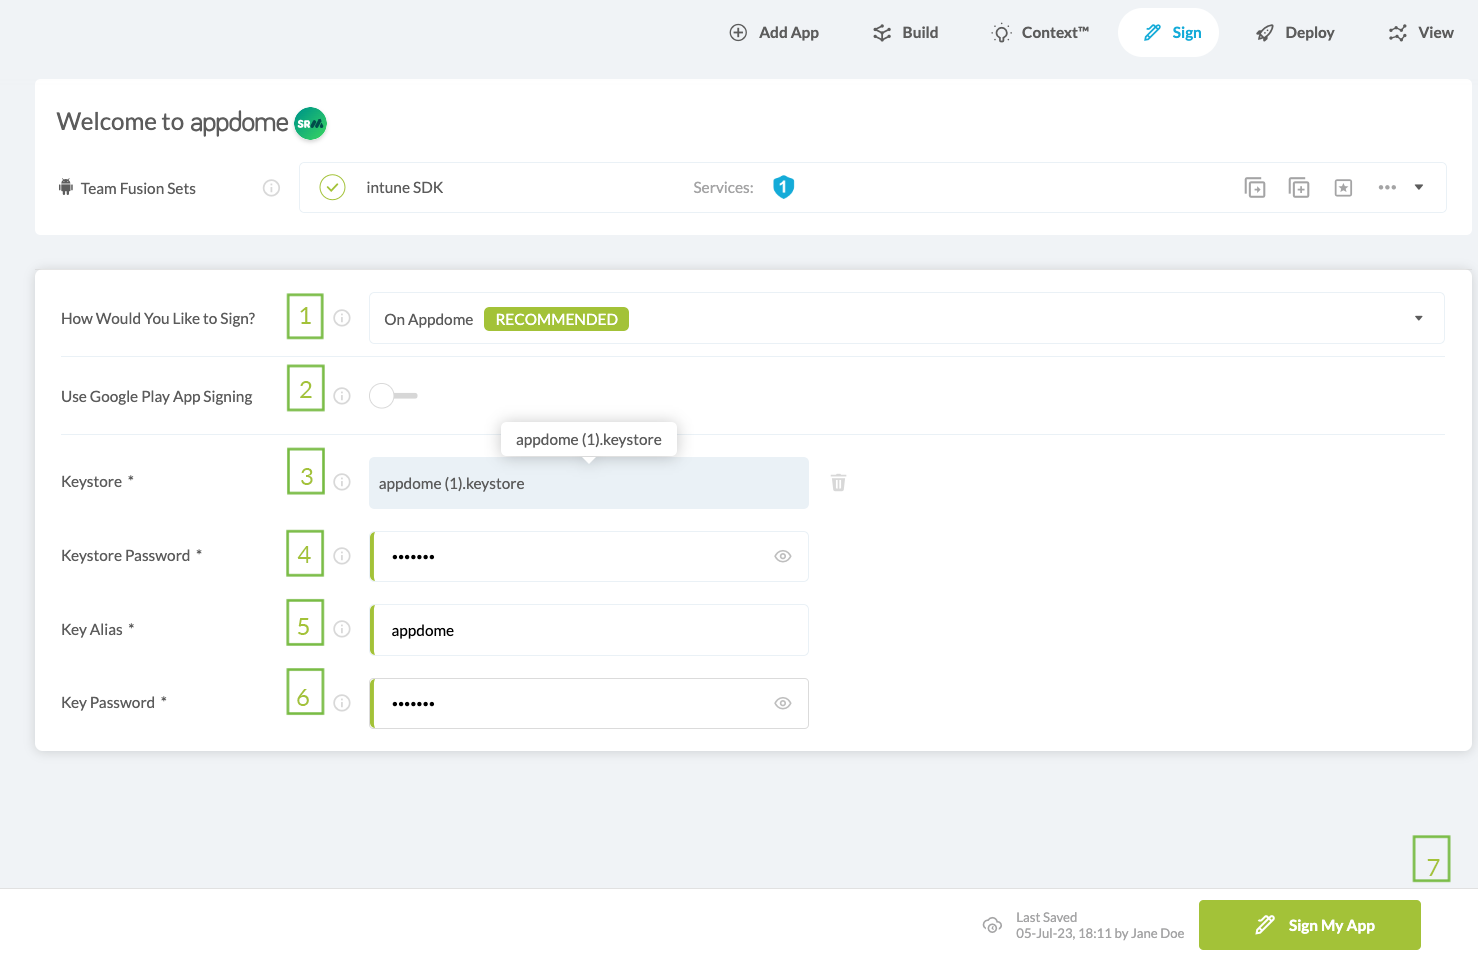Click the intune SDK fusion set name
This screenshot has width=1478, height=956.
[404, 187]
